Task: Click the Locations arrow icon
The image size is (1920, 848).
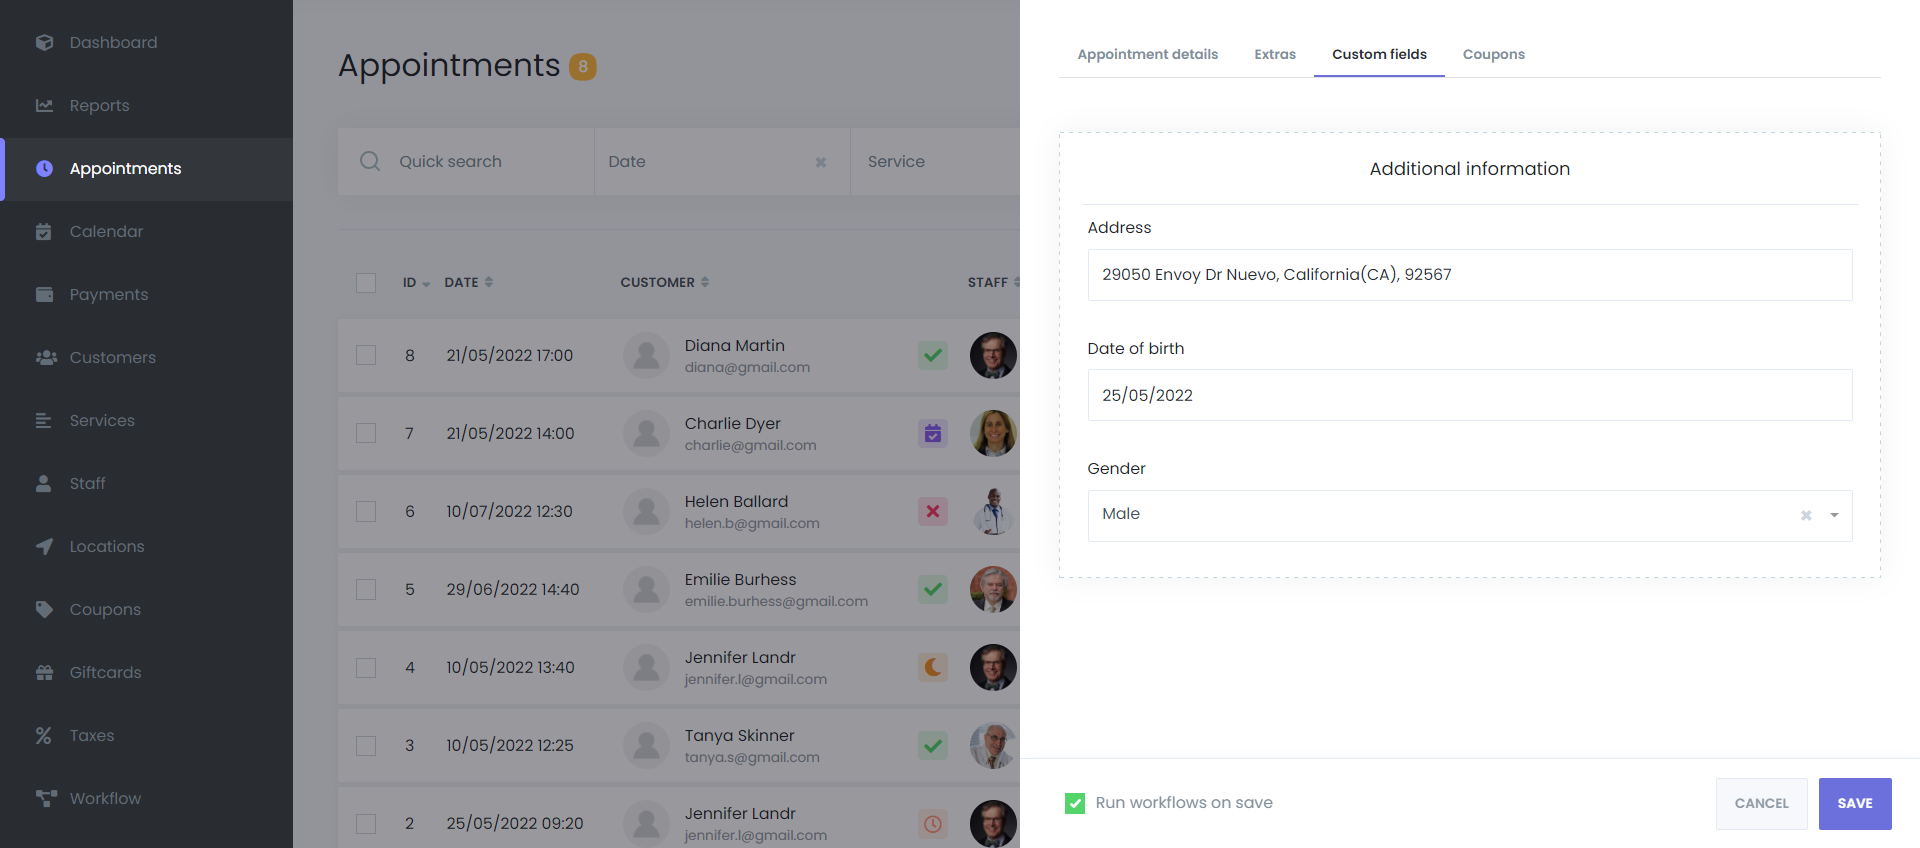Action: pos(44,546)
